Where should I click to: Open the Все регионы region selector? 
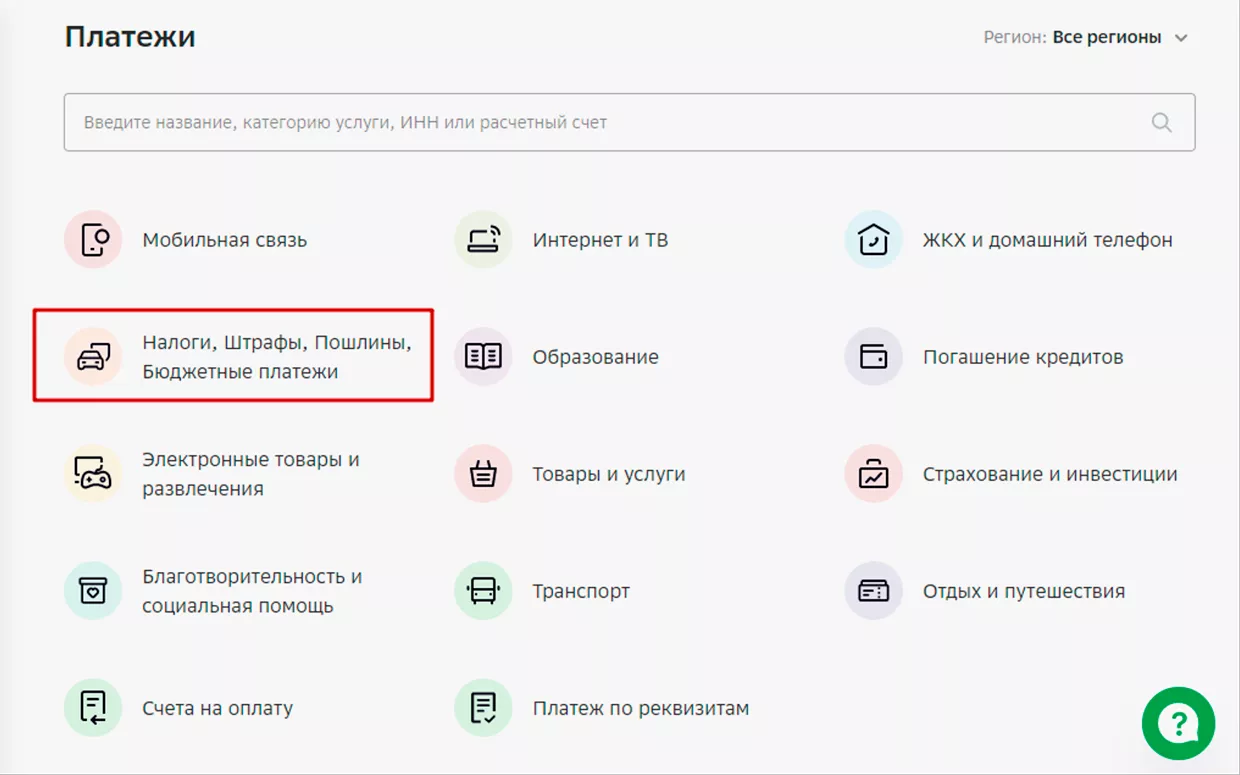[1106, 38]
